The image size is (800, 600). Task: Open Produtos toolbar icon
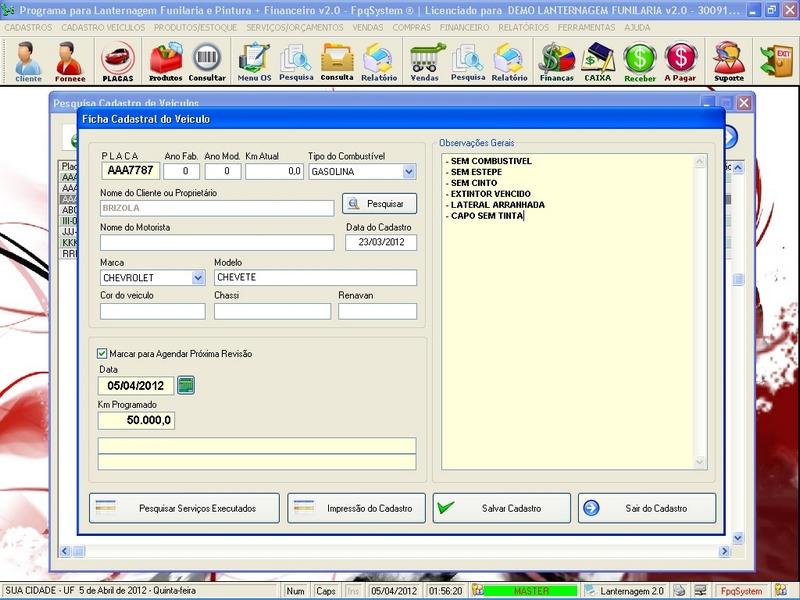pyautogui.click(x=165, y=61)
